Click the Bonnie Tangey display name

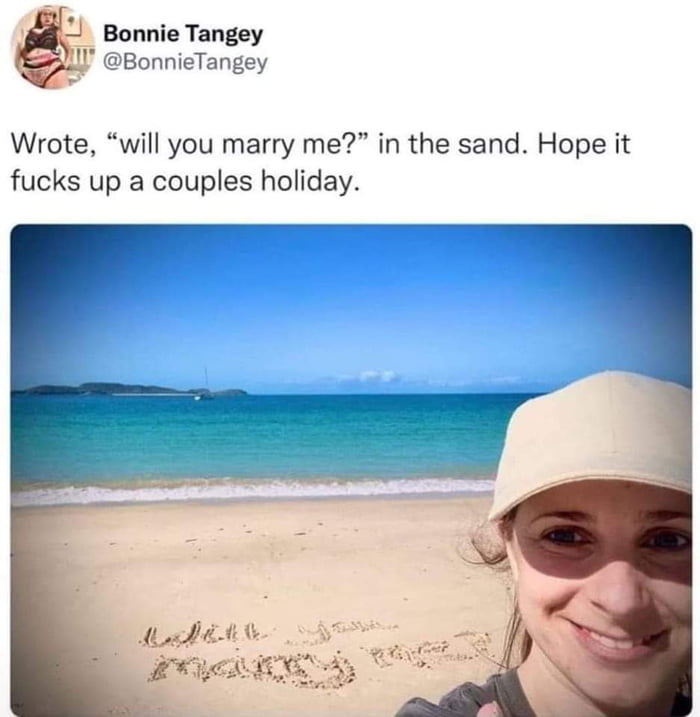tap(183, 33)
